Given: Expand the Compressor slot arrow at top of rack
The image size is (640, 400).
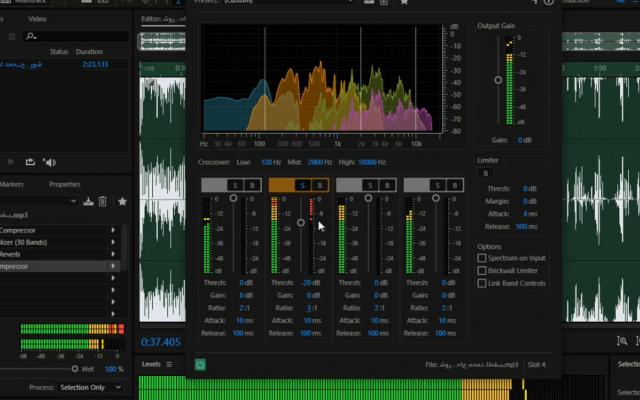Looking at the screenshot, I should click(x=113, y=230).
